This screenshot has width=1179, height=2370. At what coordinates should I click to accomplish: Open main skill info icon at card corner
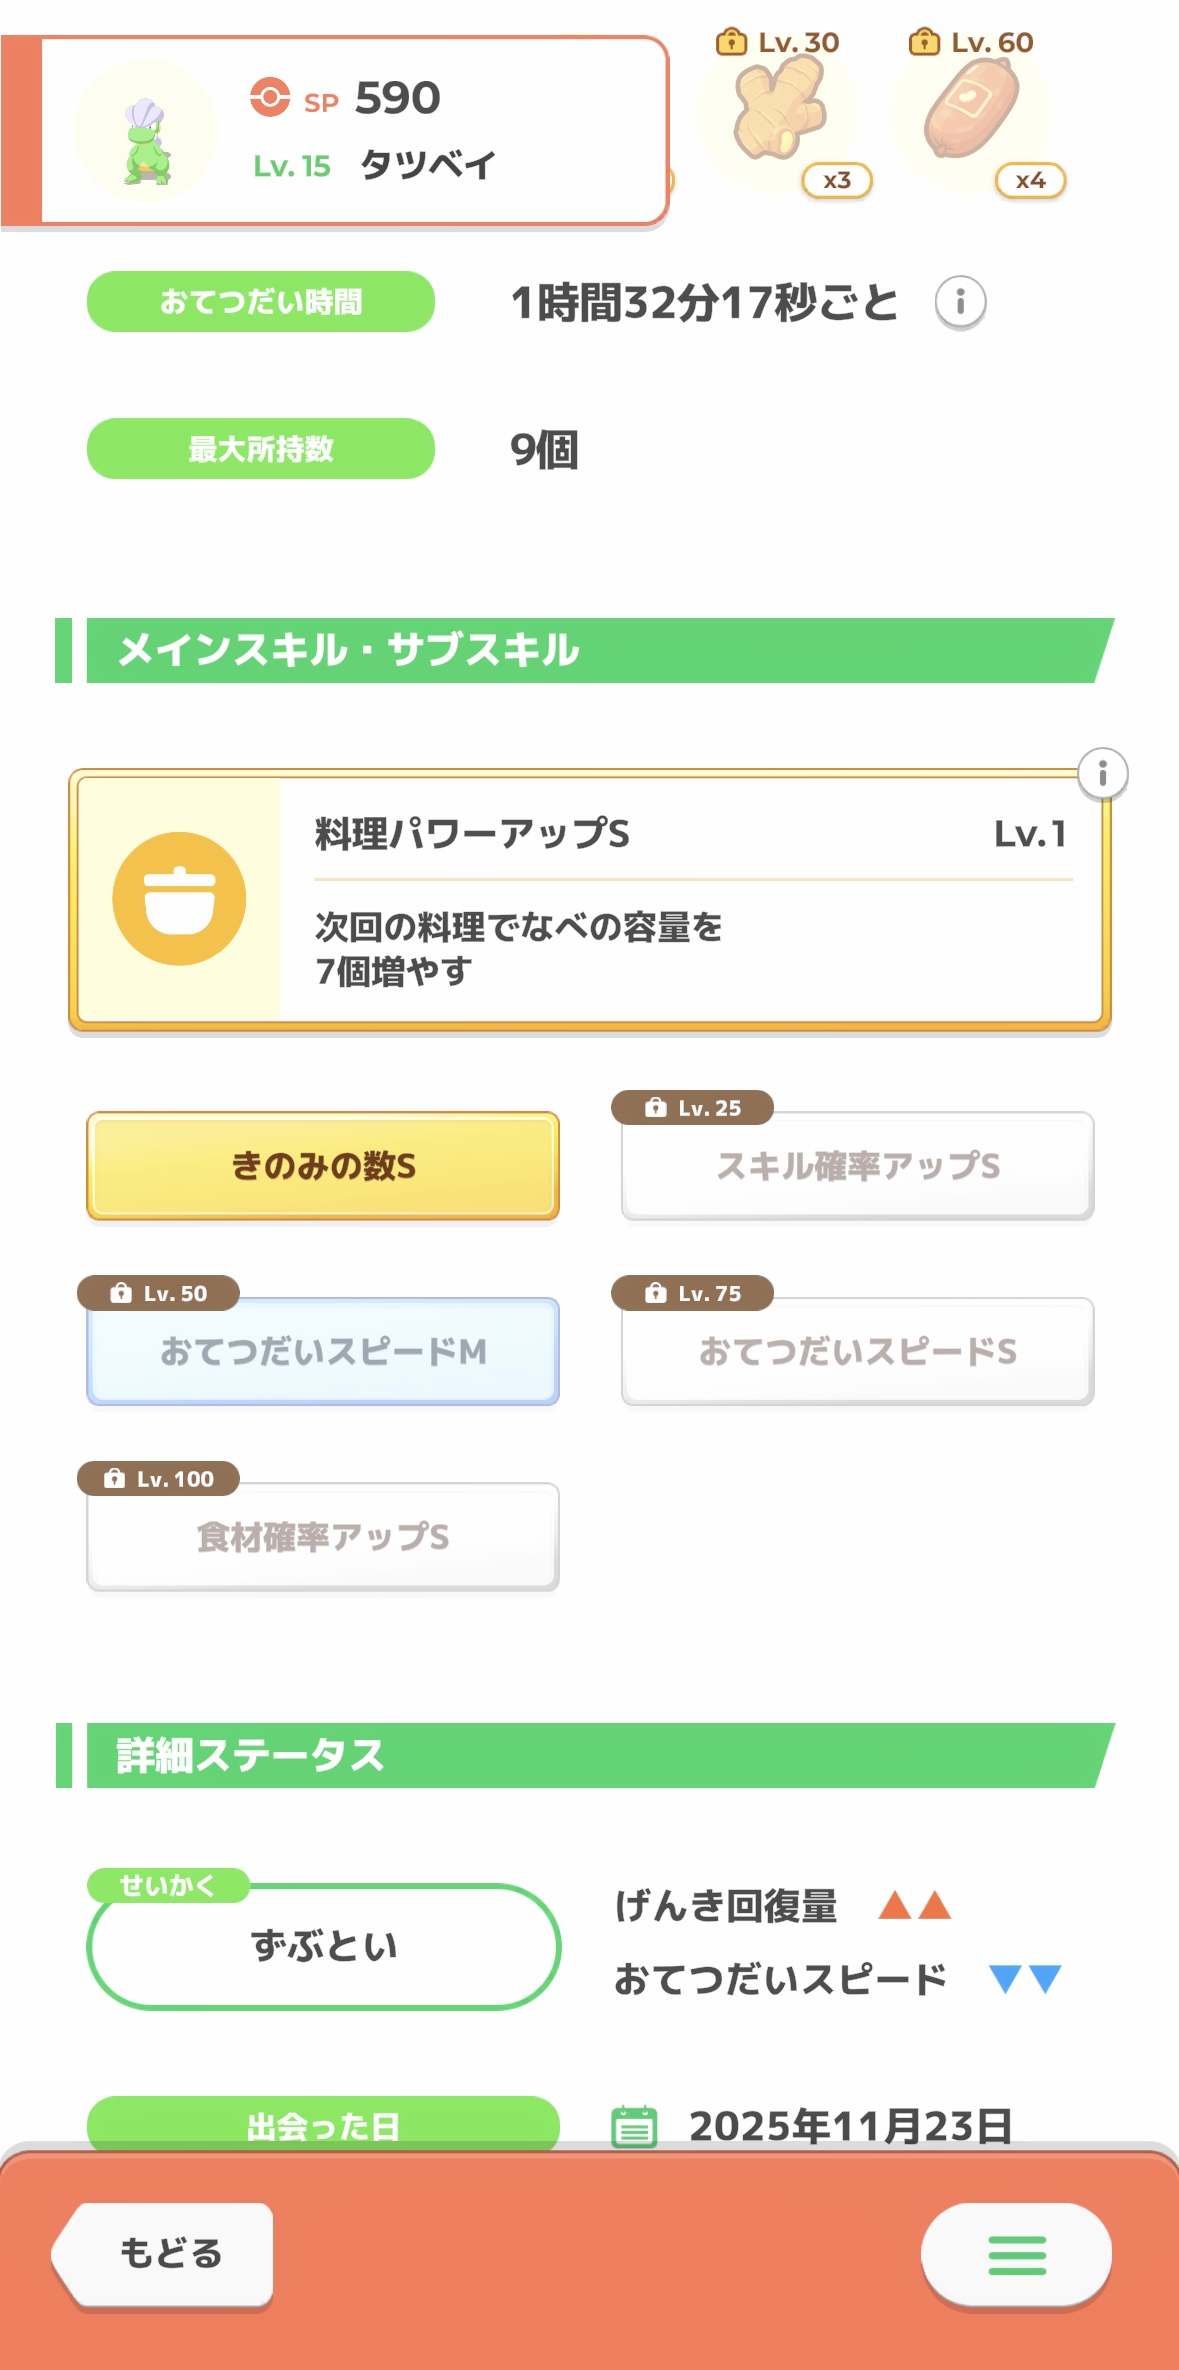coord(1102,773)
